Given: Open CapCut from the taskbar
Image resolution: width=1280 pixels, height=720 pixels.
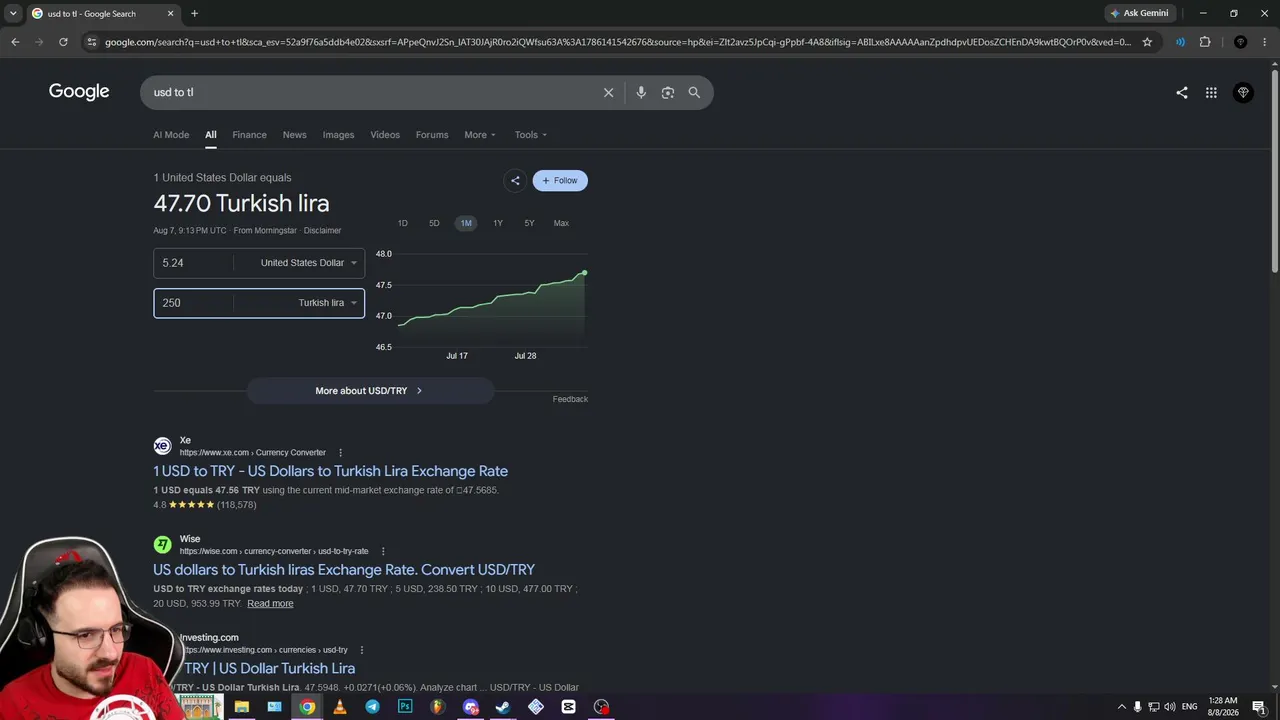Looking at the screenshot, I should click(x=568, y=706).
